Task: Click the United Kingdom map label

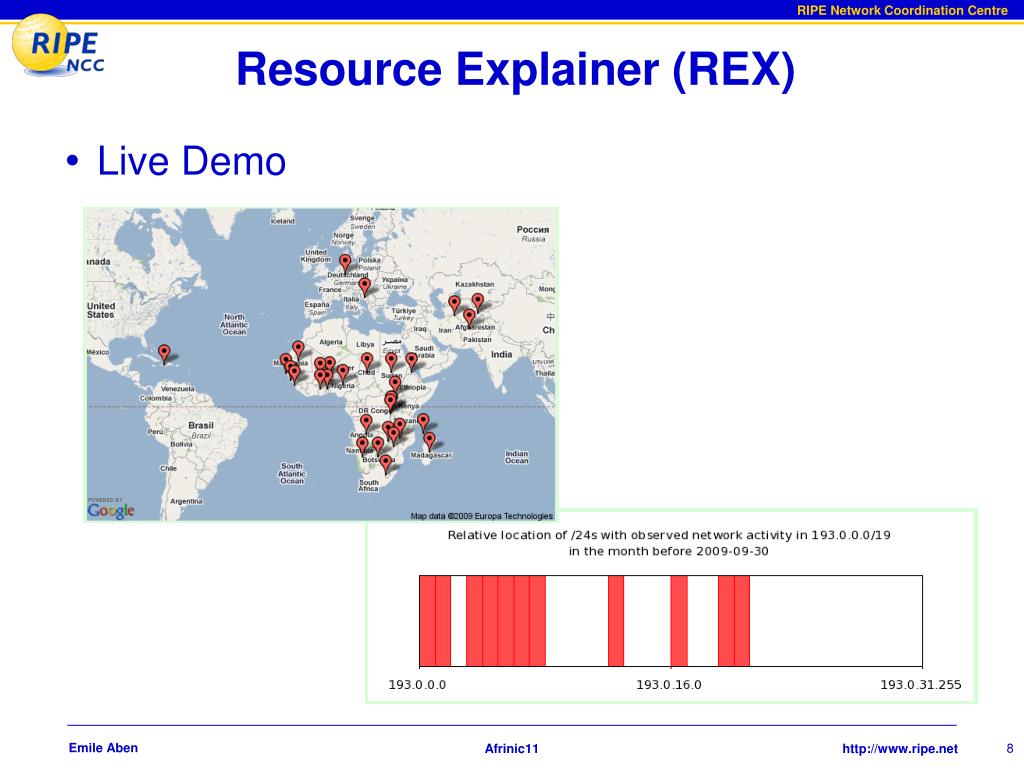Action: click(x=316, y=255)
